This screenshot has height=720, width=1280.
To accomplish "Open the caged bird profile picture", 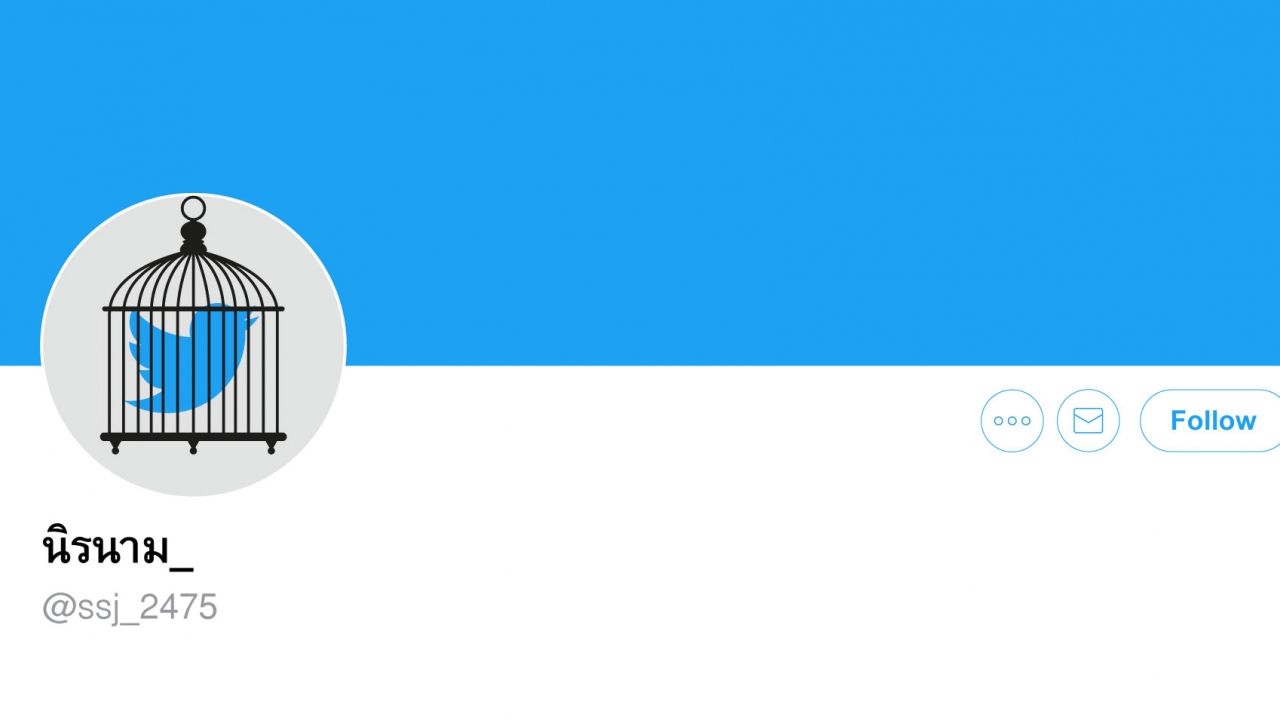I will [193, 345].
